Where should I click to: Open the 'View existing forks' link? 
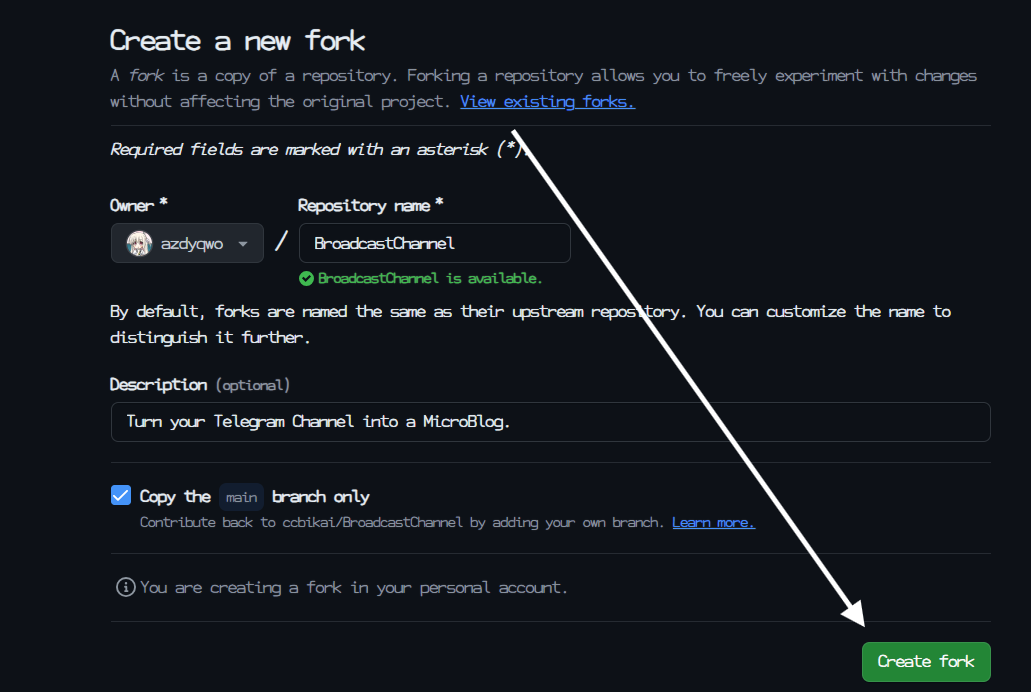[x=547, y=101]
